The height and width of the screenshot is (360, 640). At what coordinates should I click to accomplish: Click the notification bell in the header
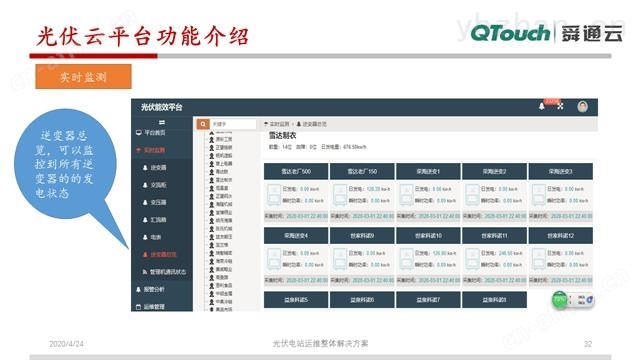click(542, 107)
